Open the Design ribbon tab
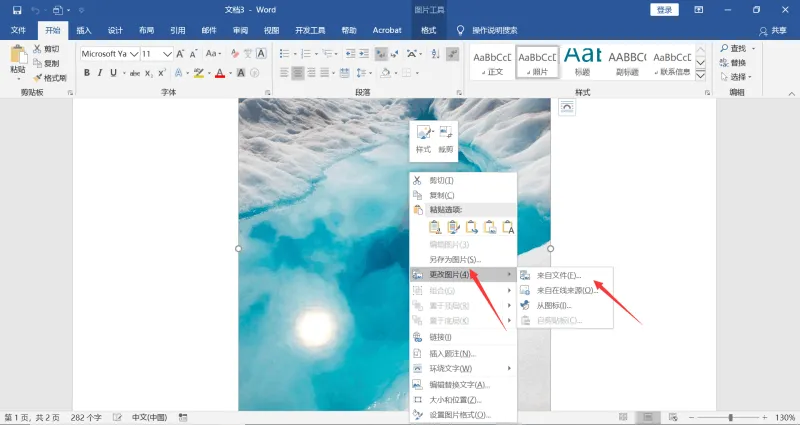This screenshot has width=800, height=425. pyautogui.click(x=115, y=30)
